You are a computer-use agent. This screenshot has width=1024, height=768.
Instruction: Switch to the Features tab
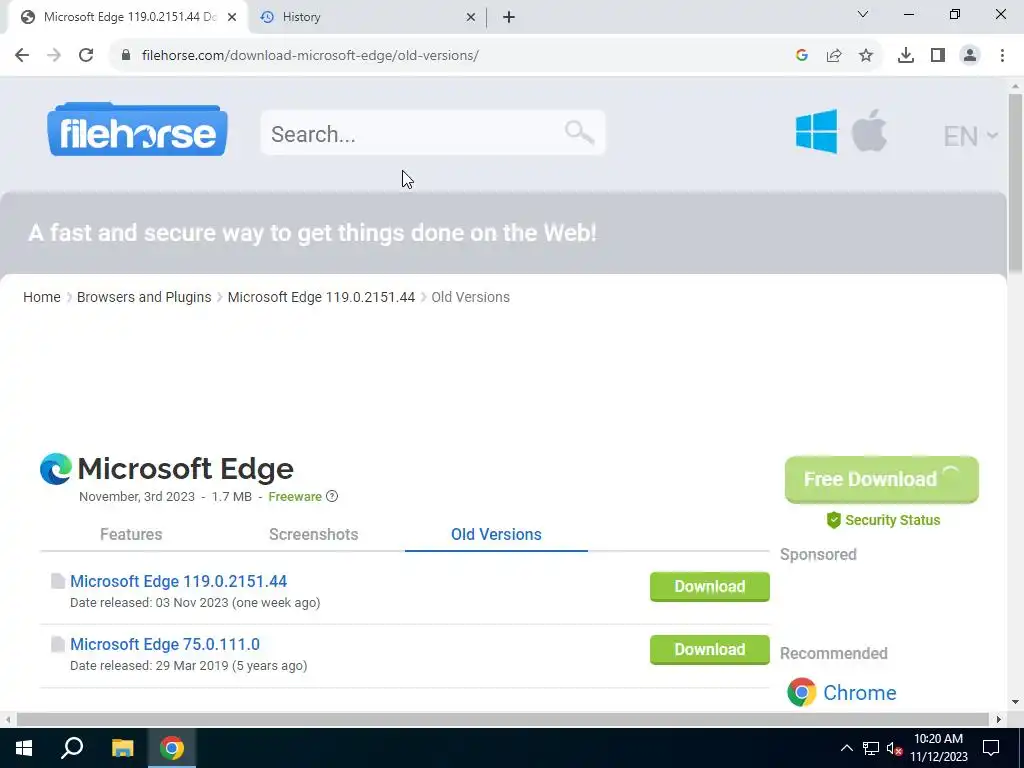pos(131,534)
